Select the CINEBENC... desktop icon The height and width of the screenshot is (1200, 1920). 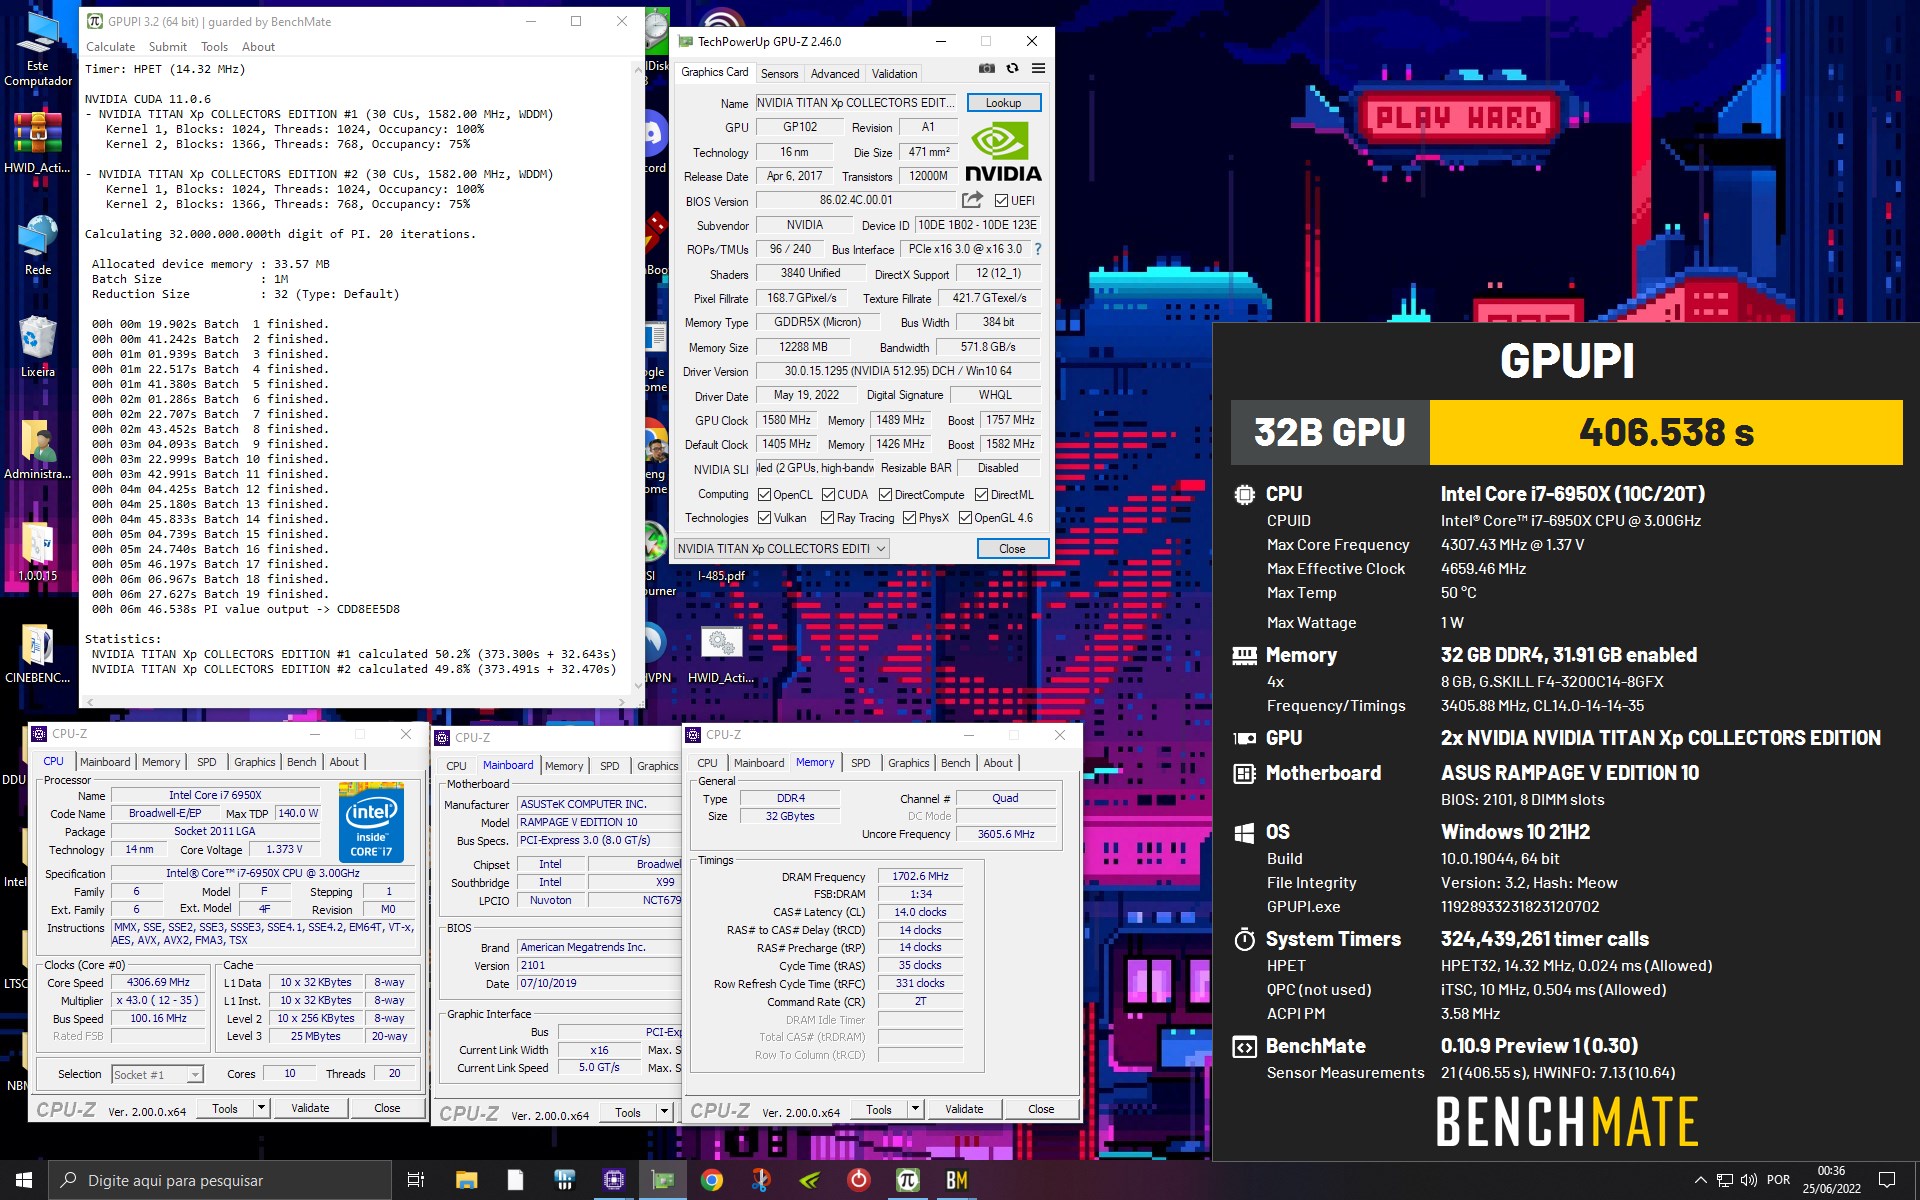coord(38,653)
